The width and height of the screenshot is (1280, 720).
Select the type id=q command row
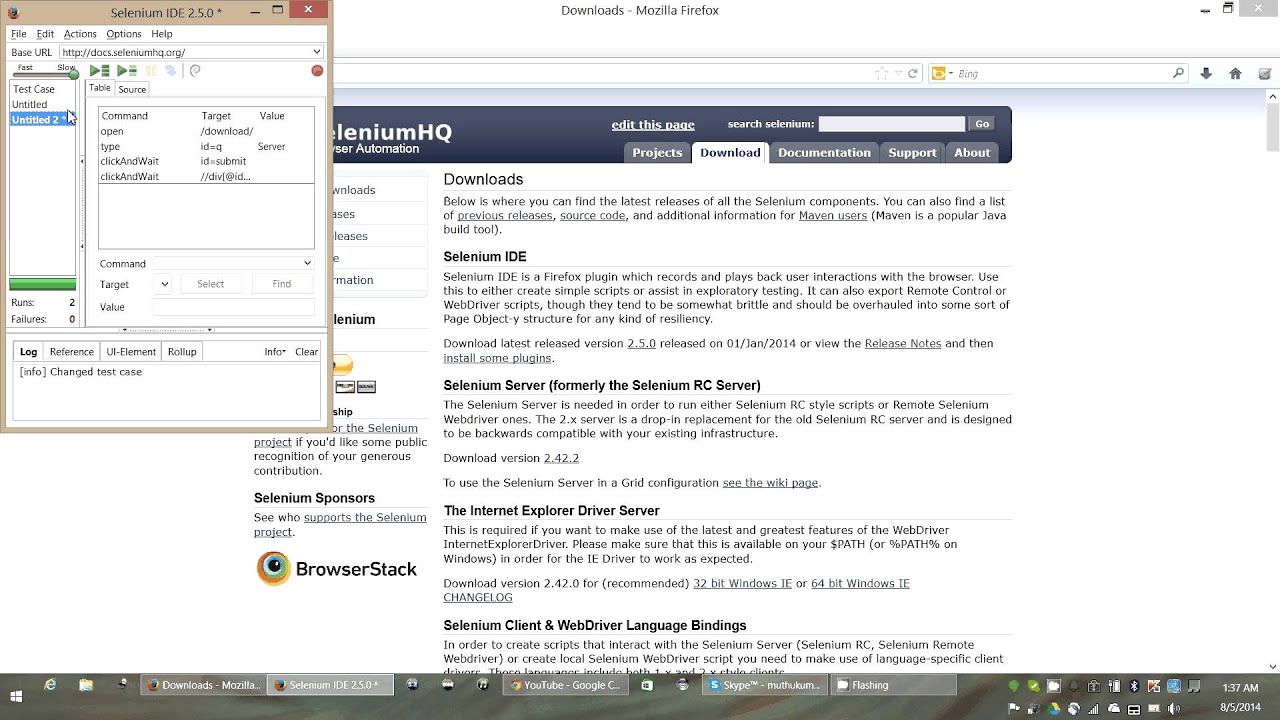[206, 146]
